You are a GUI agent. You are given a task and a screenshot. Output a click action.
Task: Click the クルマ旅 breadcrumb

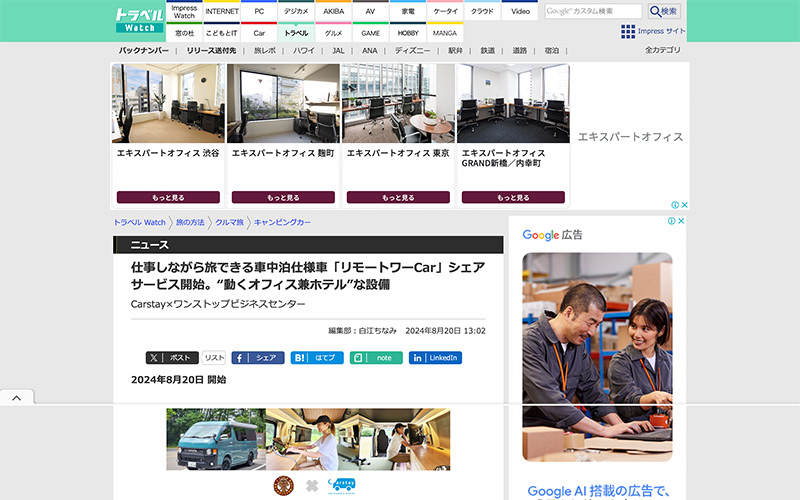click(x=229, y=222)
